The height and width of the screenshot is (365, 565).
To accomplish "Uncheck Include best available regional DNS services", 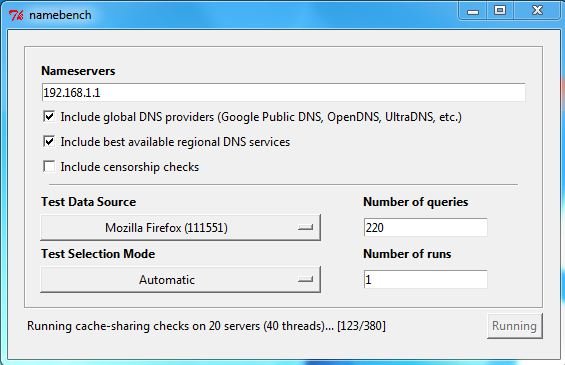I will [x=49, y=142].
